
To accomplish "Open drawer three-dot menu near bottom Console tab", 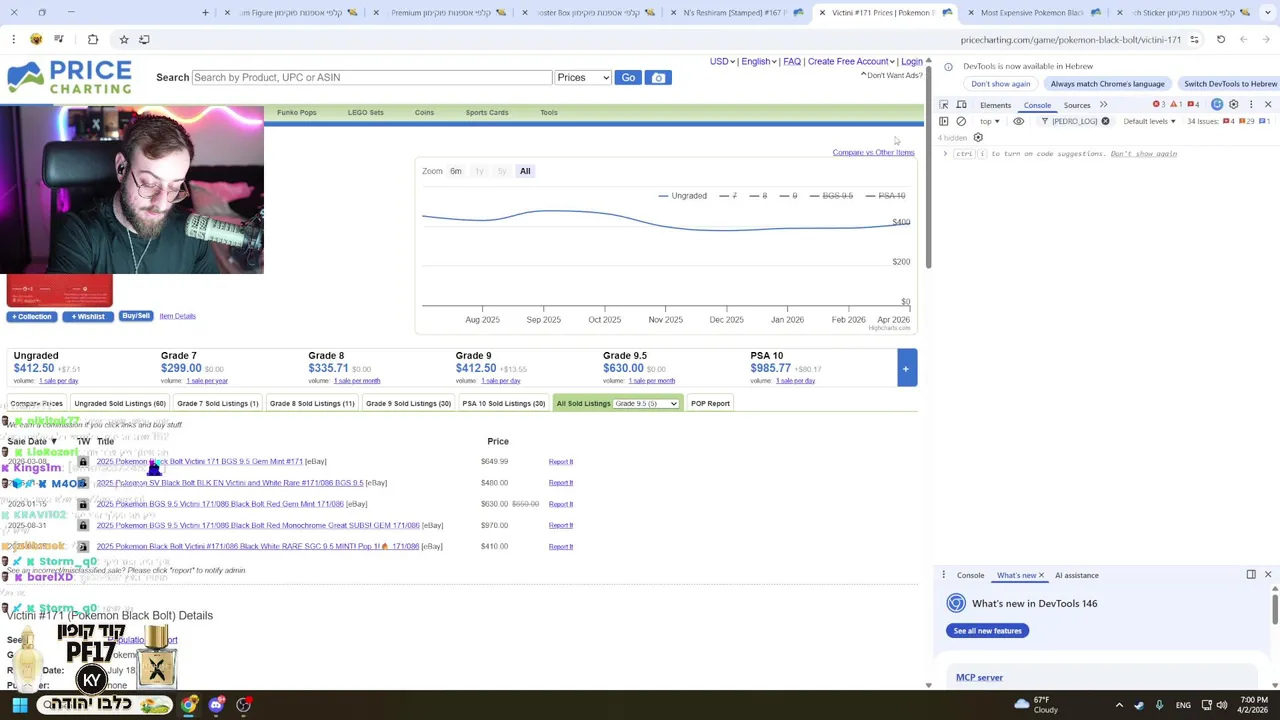I will tap(943, 575).
